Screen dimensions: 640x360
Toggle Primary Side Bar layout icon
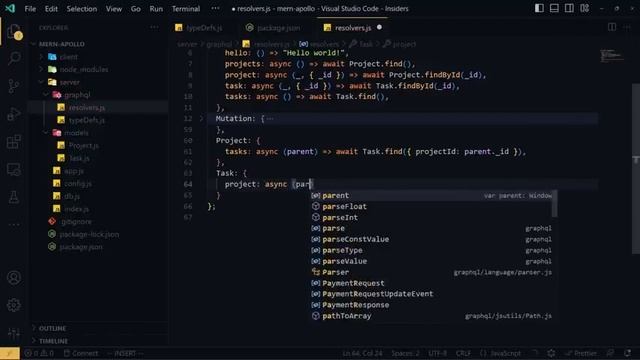point(539,8)
